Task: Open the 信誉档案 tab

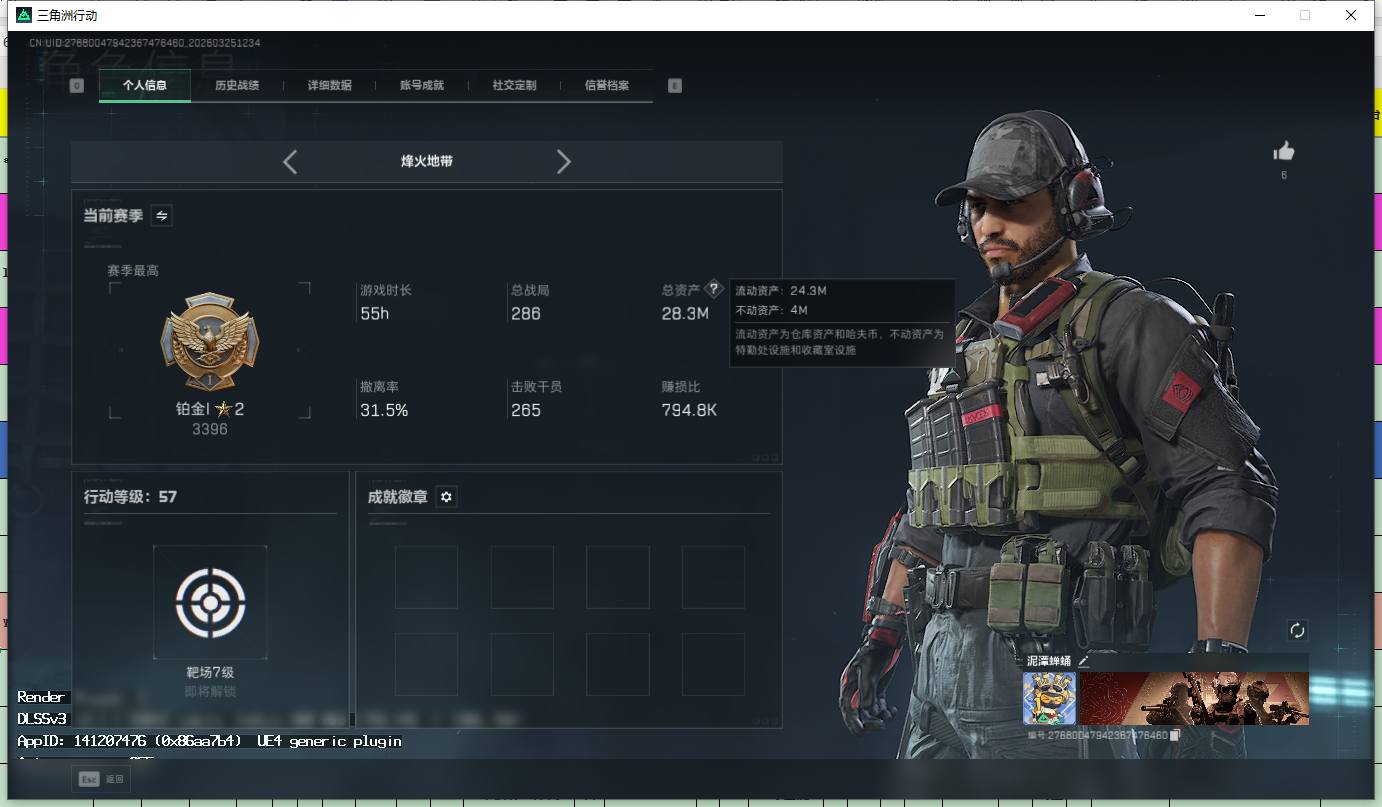Action: point(607,86)
